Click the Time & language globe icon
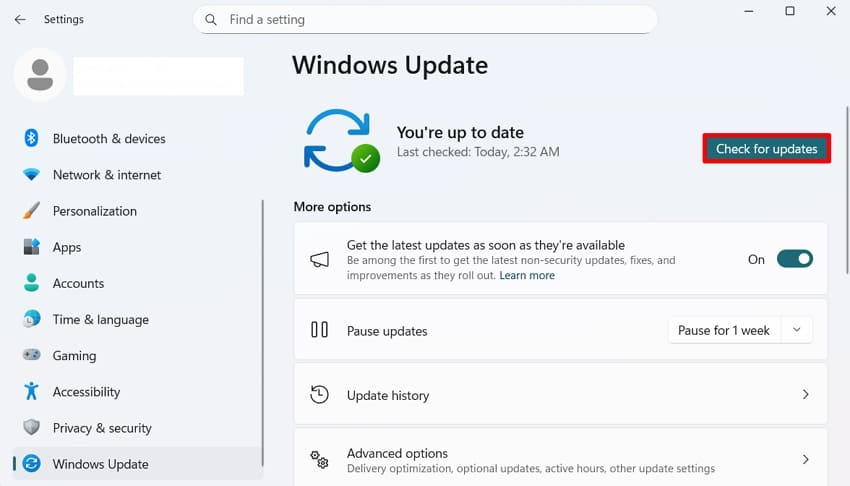 pos(31,319)
